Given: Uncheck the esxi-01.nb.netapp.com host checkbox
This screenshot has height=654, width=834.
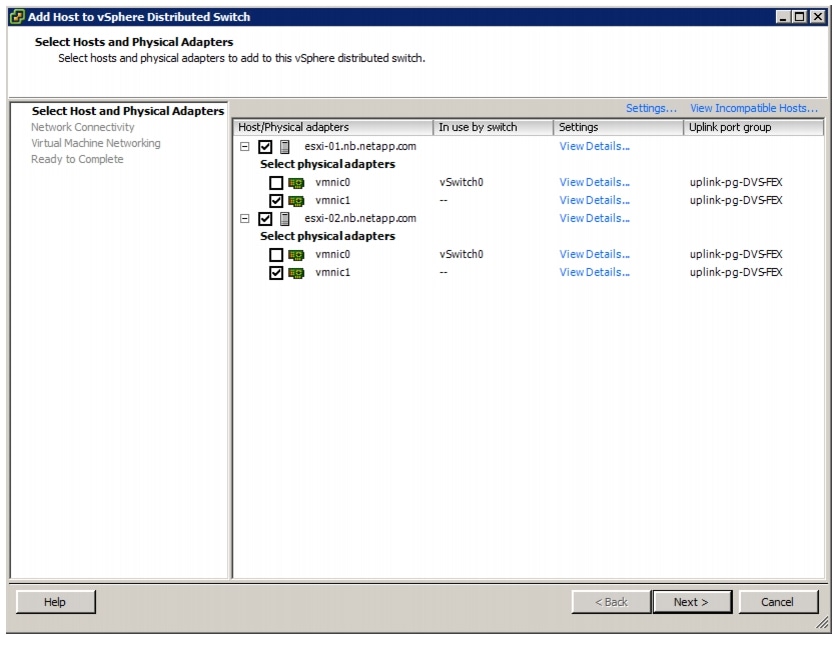Looking at the screenshot, I should point(265,147).
